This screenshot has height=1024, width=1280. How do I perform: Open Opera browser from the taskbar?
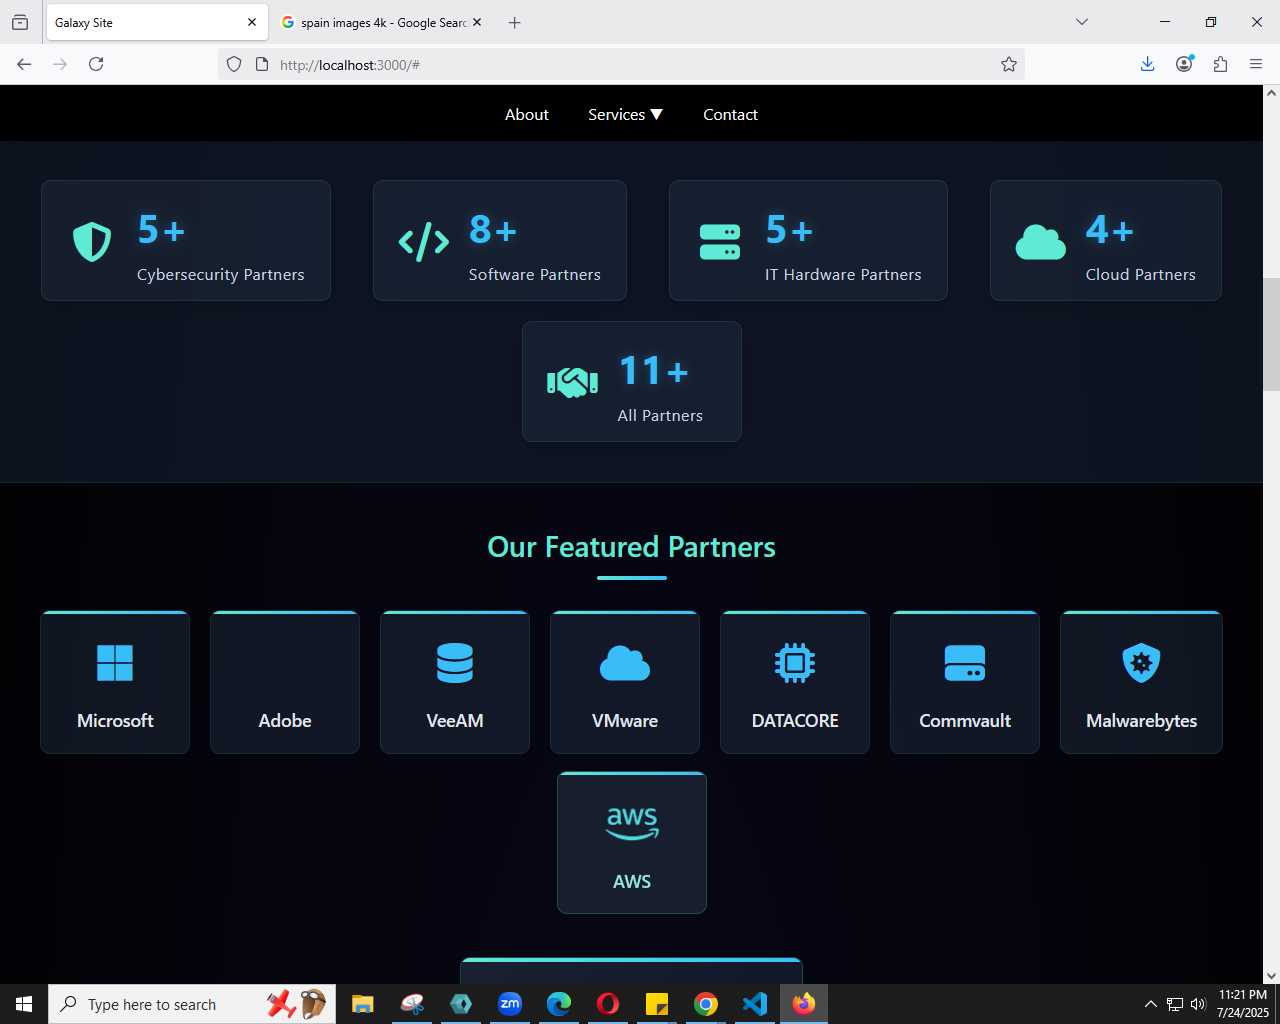click(x=608, y=1004)
